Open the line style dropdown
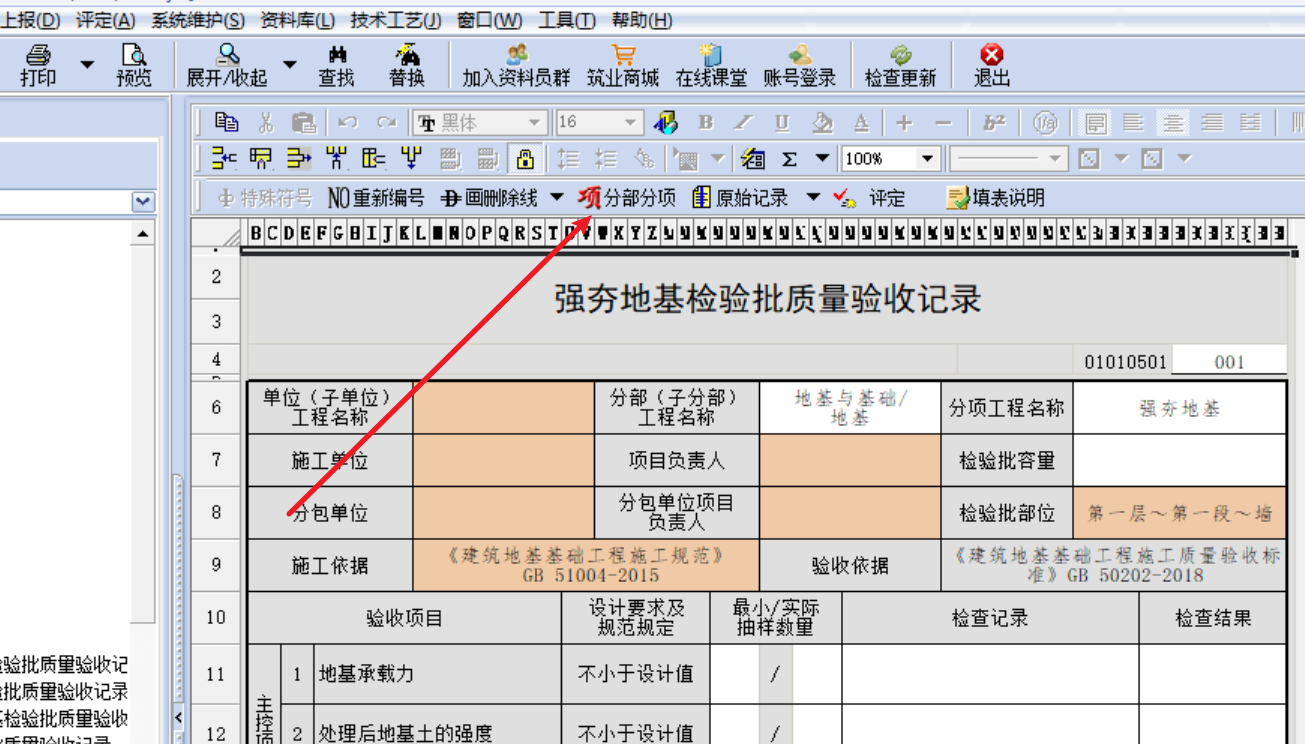This screenshot has width=1305, height=744. [x=1055, y=159]
